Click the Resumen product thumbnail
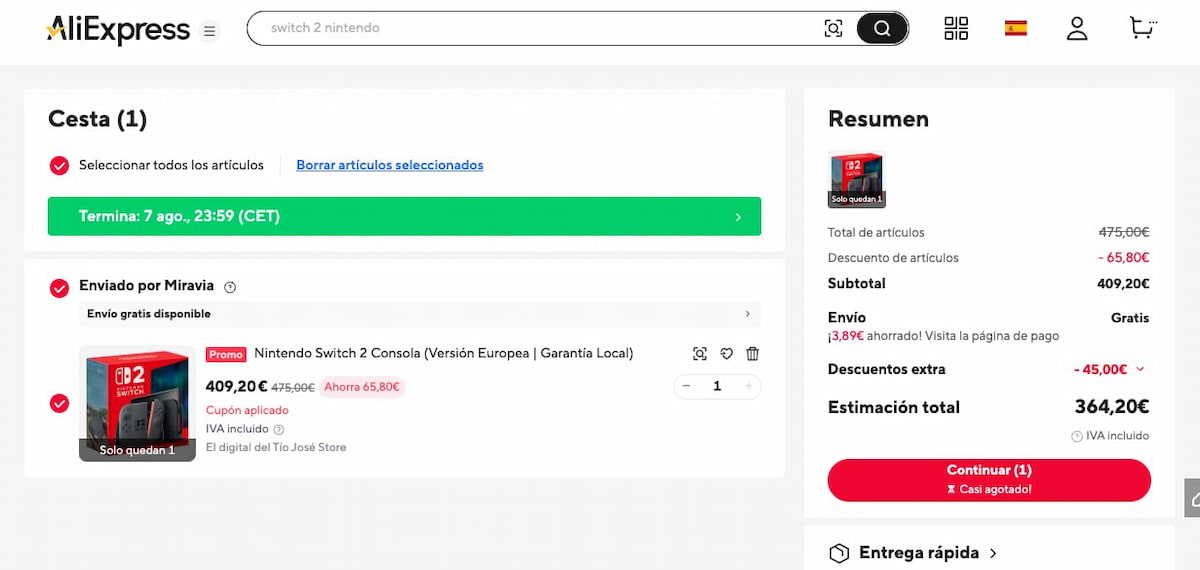 point(857,179)
